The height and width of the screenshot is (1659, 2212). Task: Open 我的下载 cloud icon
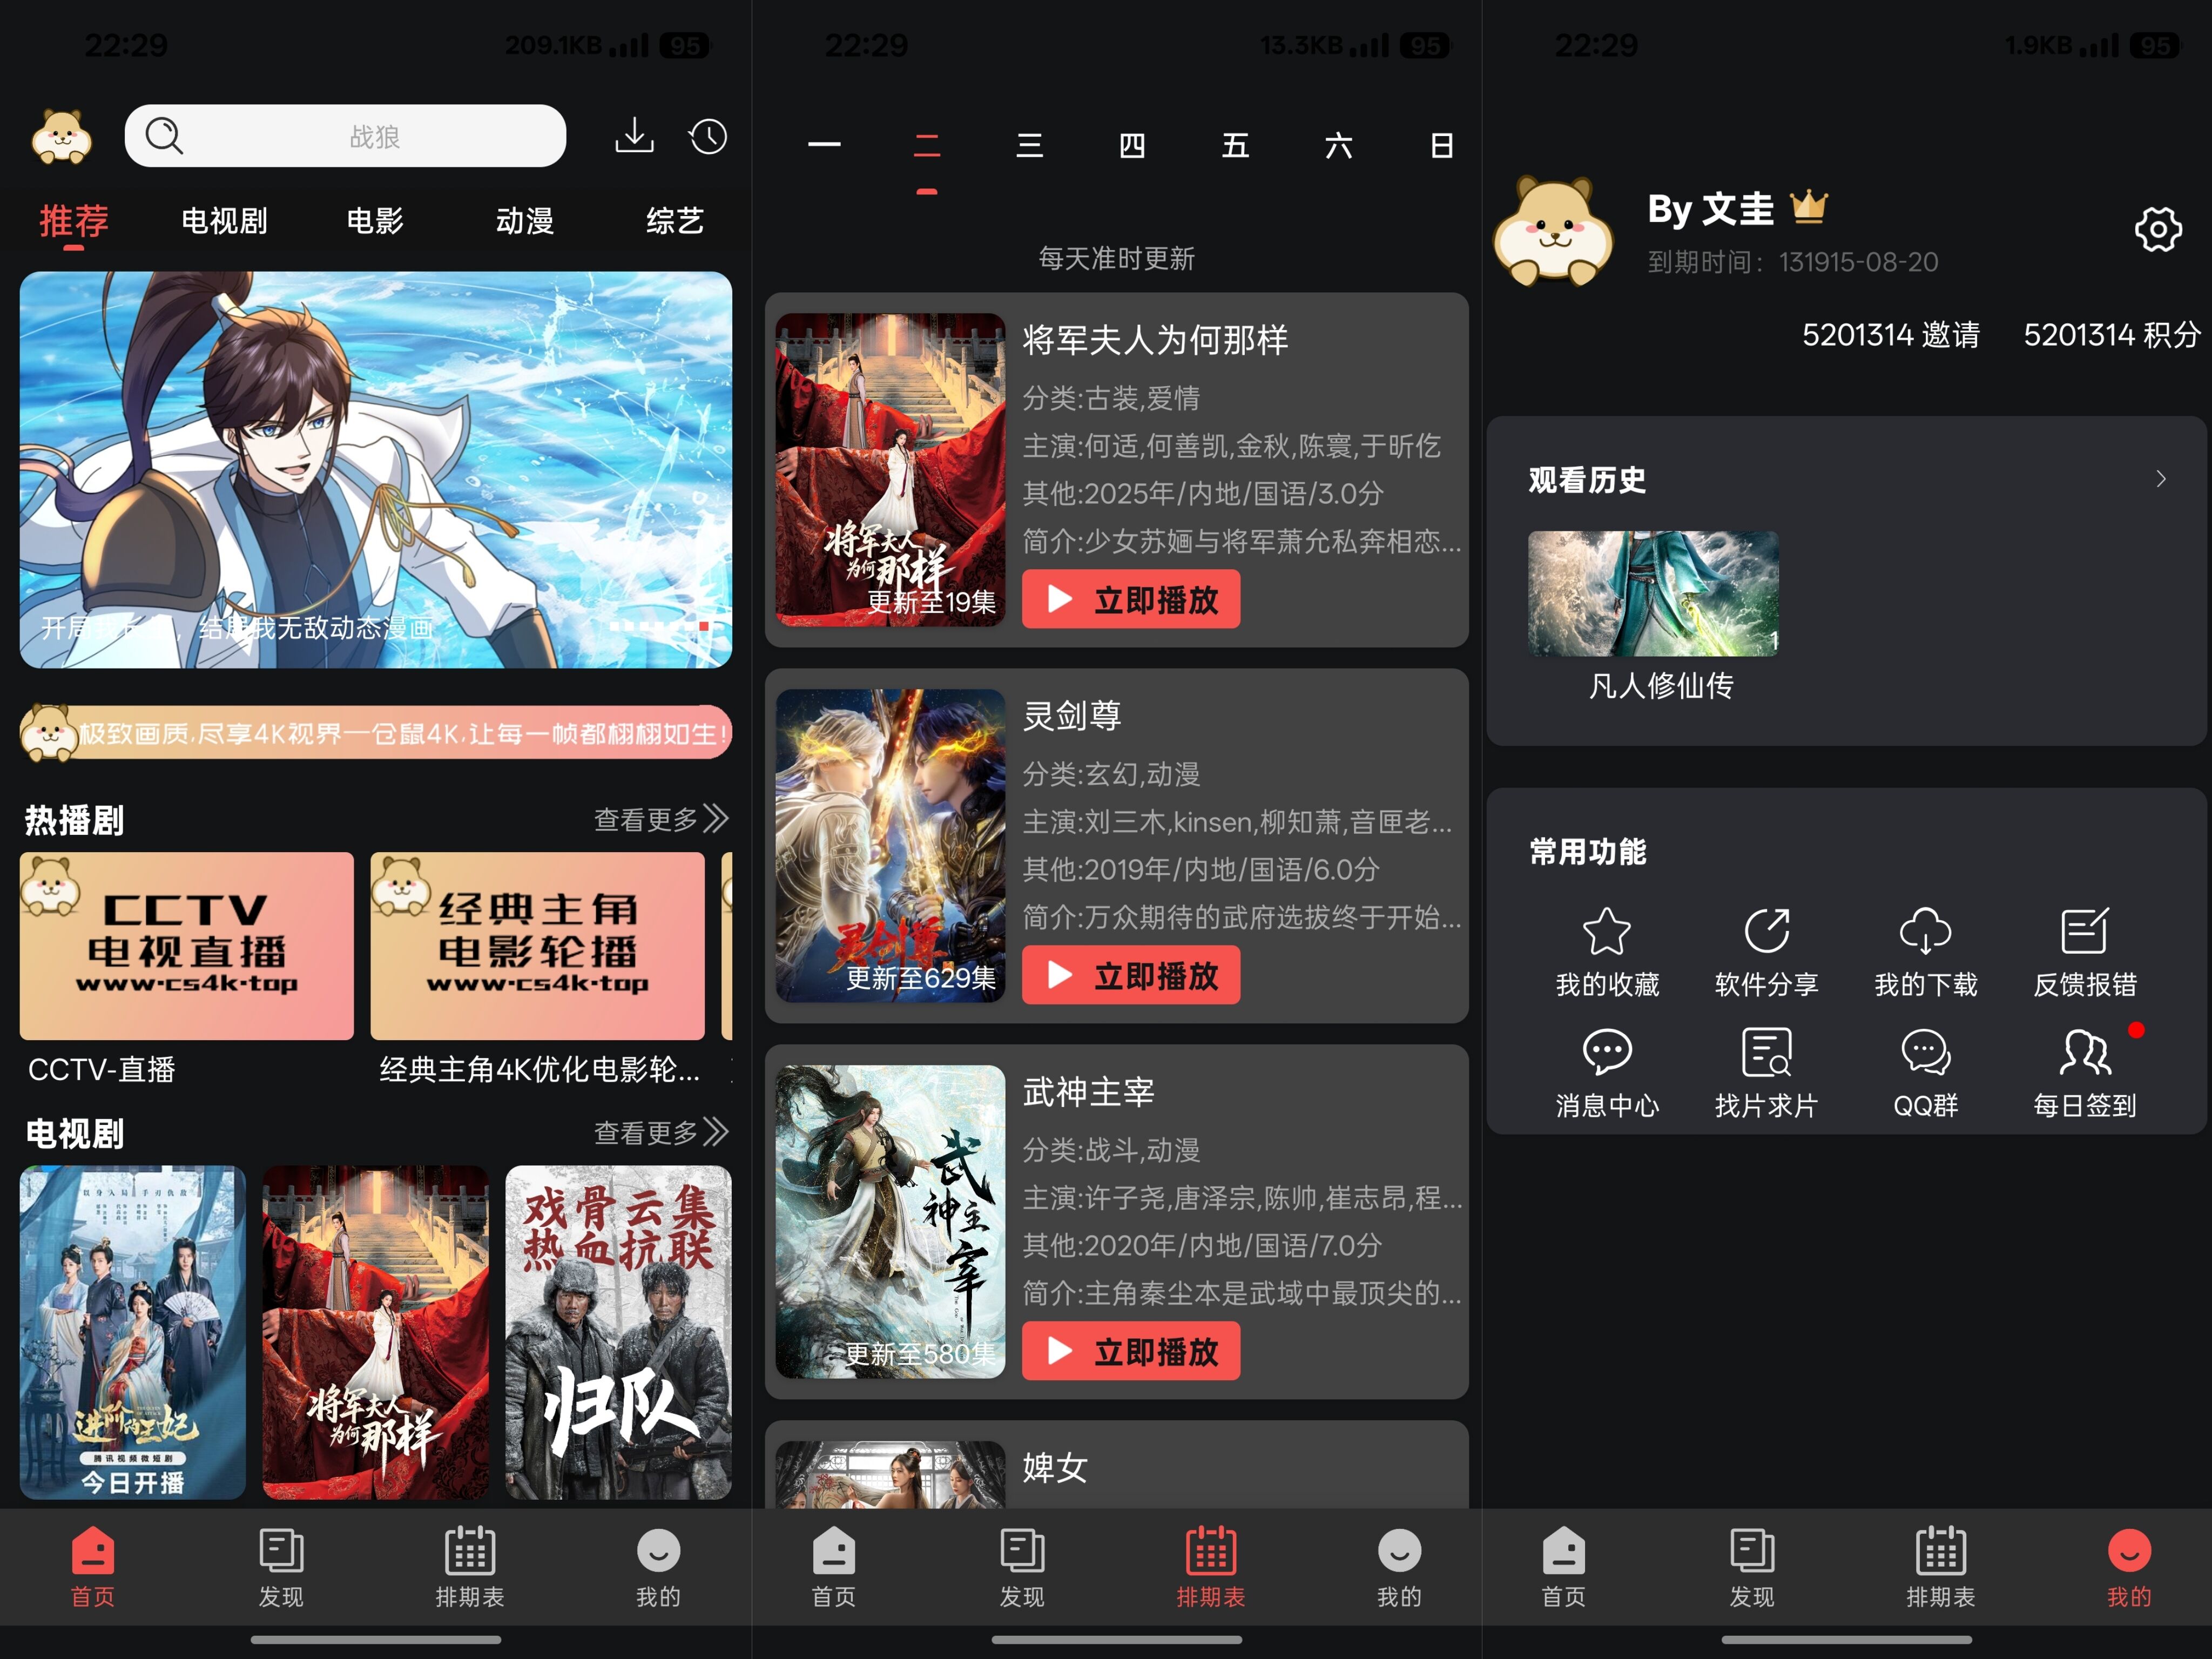pyautogui.click(x=1925, y=931)
